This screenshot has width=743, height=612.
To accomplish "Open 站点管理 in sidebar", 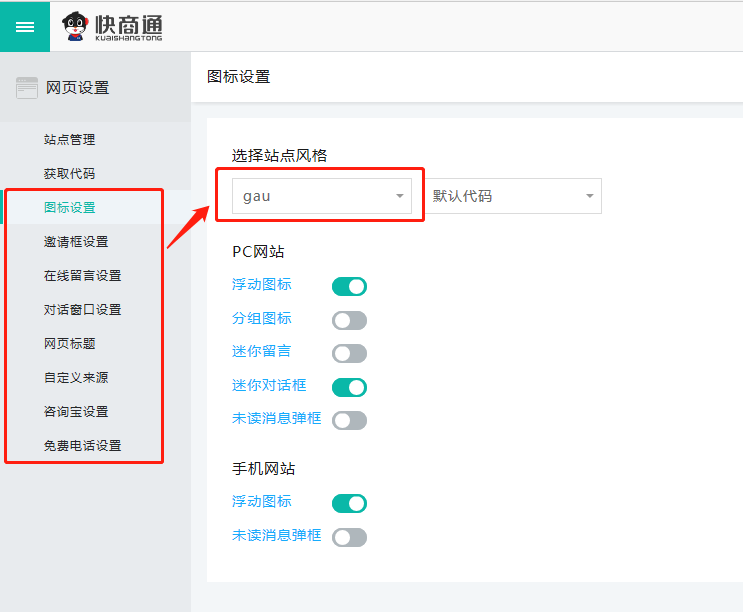I will pyautogui.click(x=70, y=140).
